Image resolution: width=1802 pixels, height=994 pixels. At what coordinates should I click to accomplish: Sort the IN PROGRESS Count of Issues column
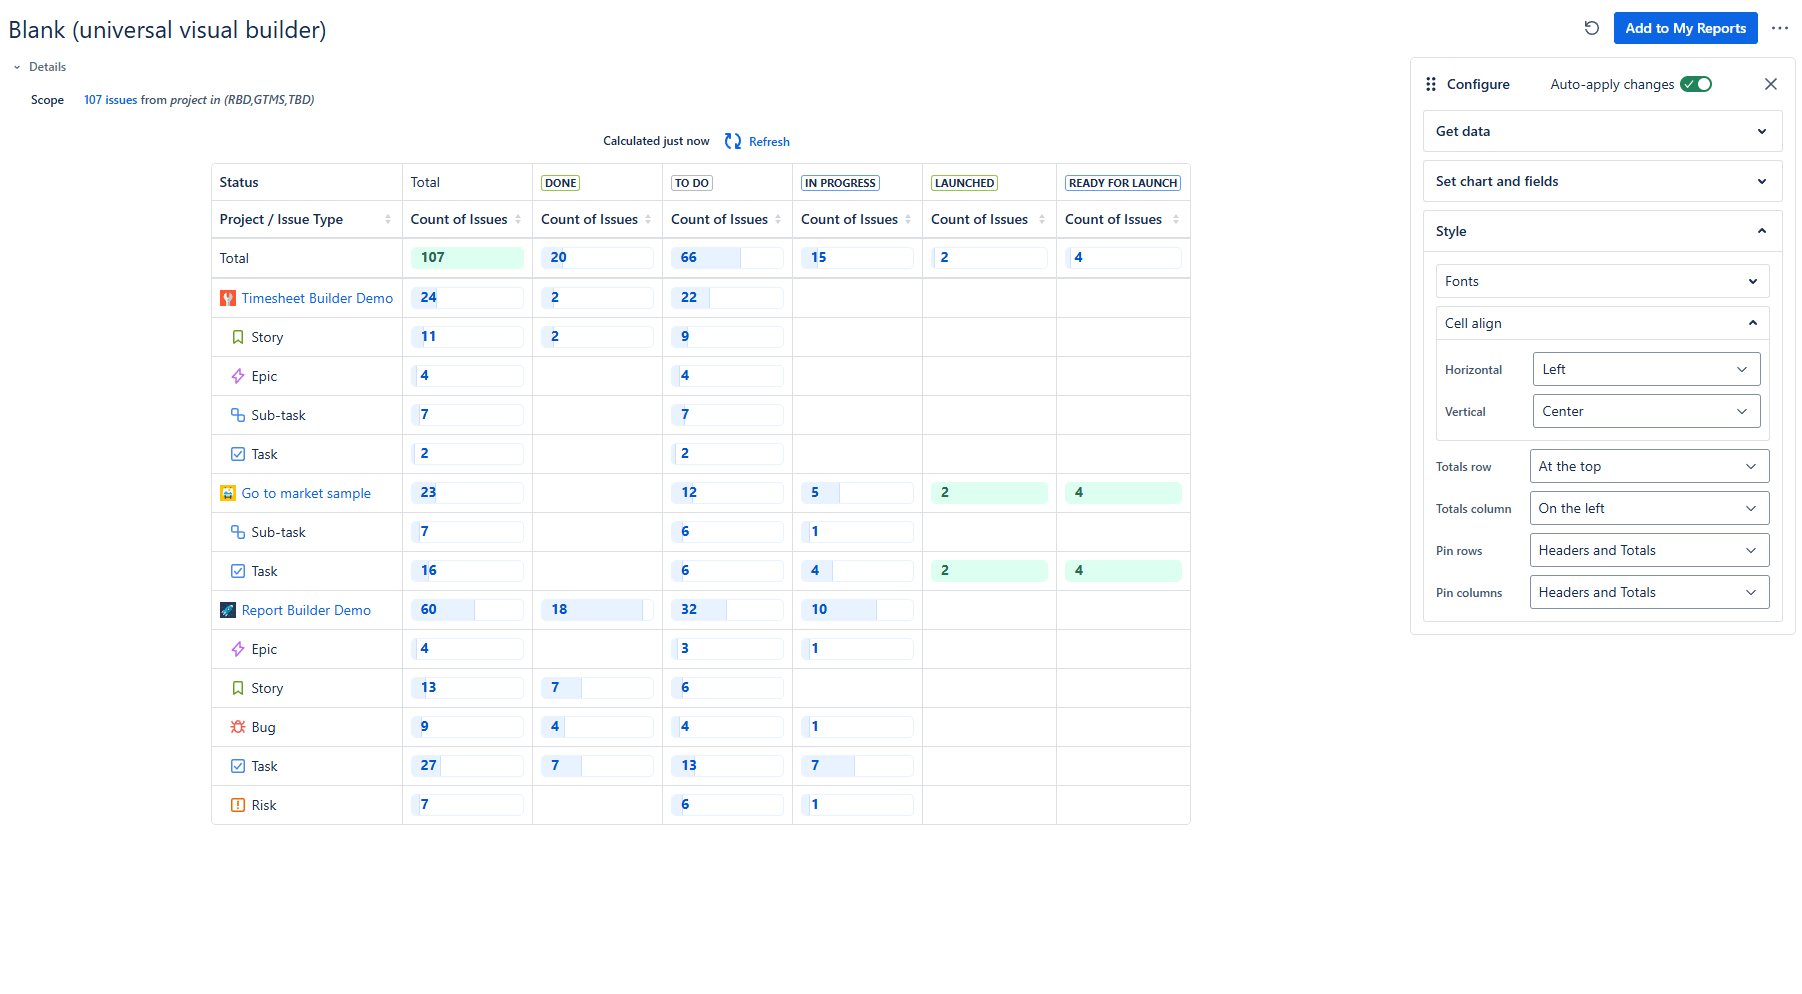point(908,219)
